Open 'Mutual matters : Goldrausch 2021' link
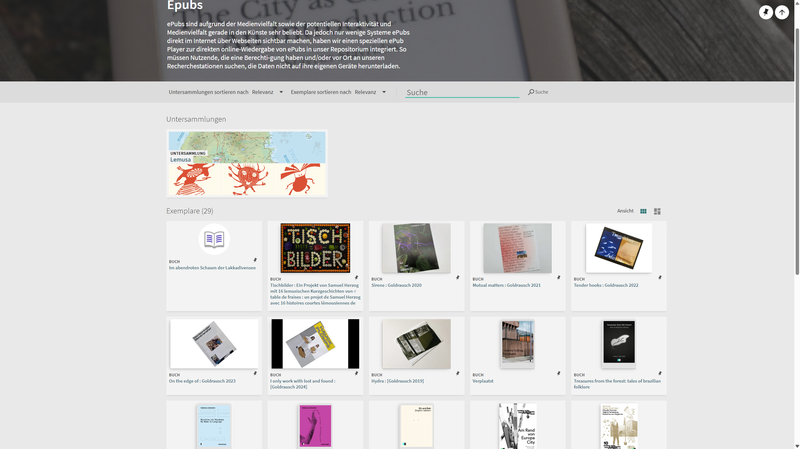 pos(506,285)
